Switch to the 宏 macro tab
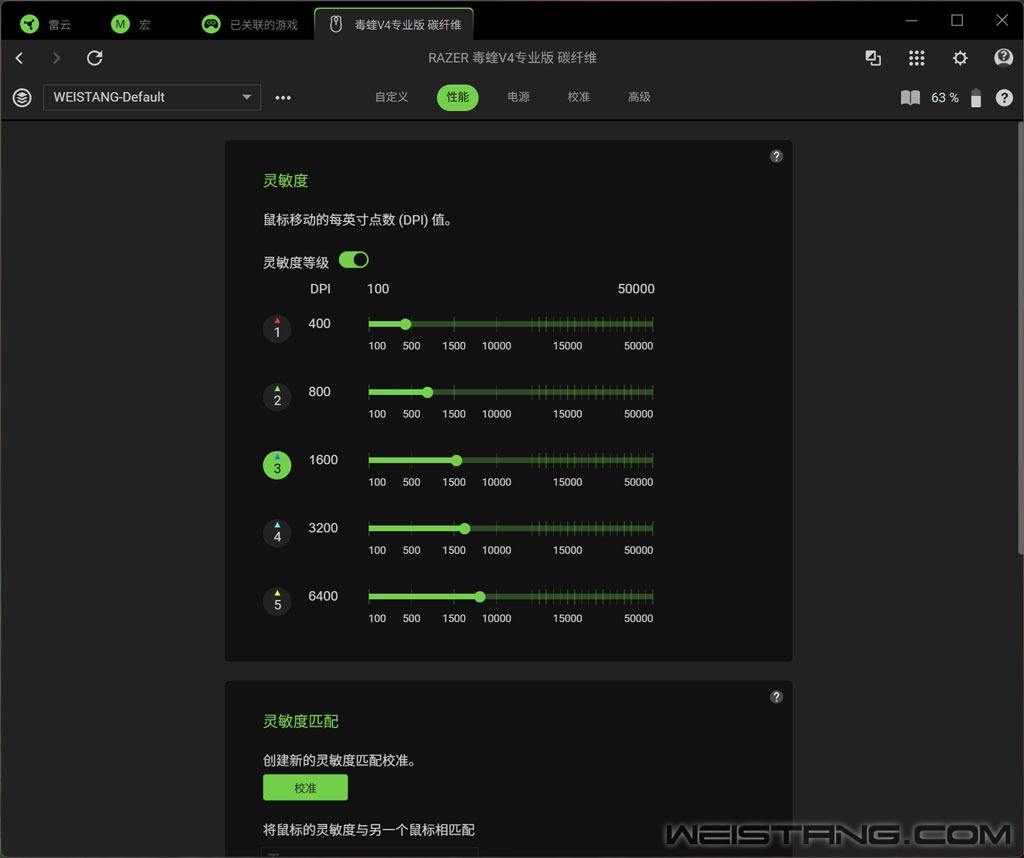1024x858 pixels. pos(131,25)
